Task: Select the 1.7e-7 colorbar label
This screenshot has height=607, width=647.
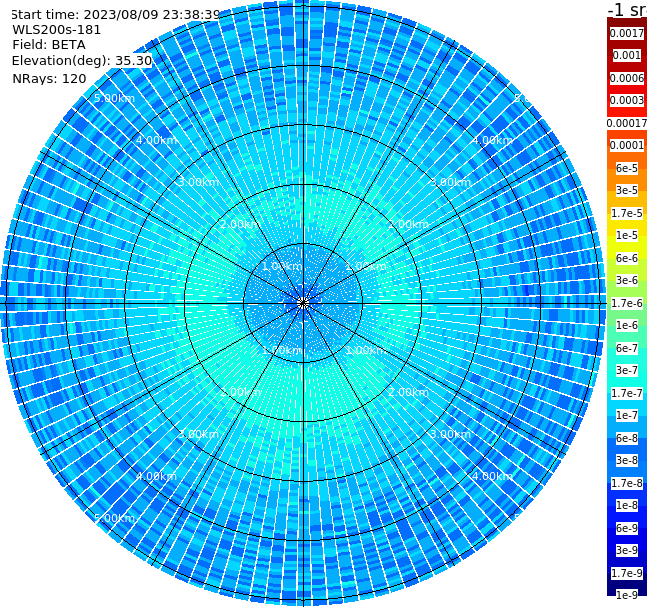Action: [x=627, y=393]
